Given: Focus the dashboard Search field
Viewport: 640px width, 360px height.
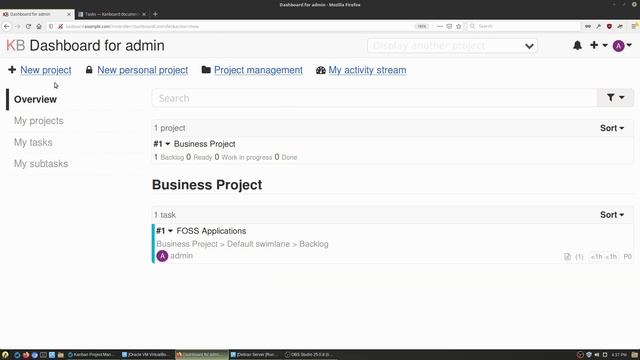Looking at the screenshot, I should point(374,98).
